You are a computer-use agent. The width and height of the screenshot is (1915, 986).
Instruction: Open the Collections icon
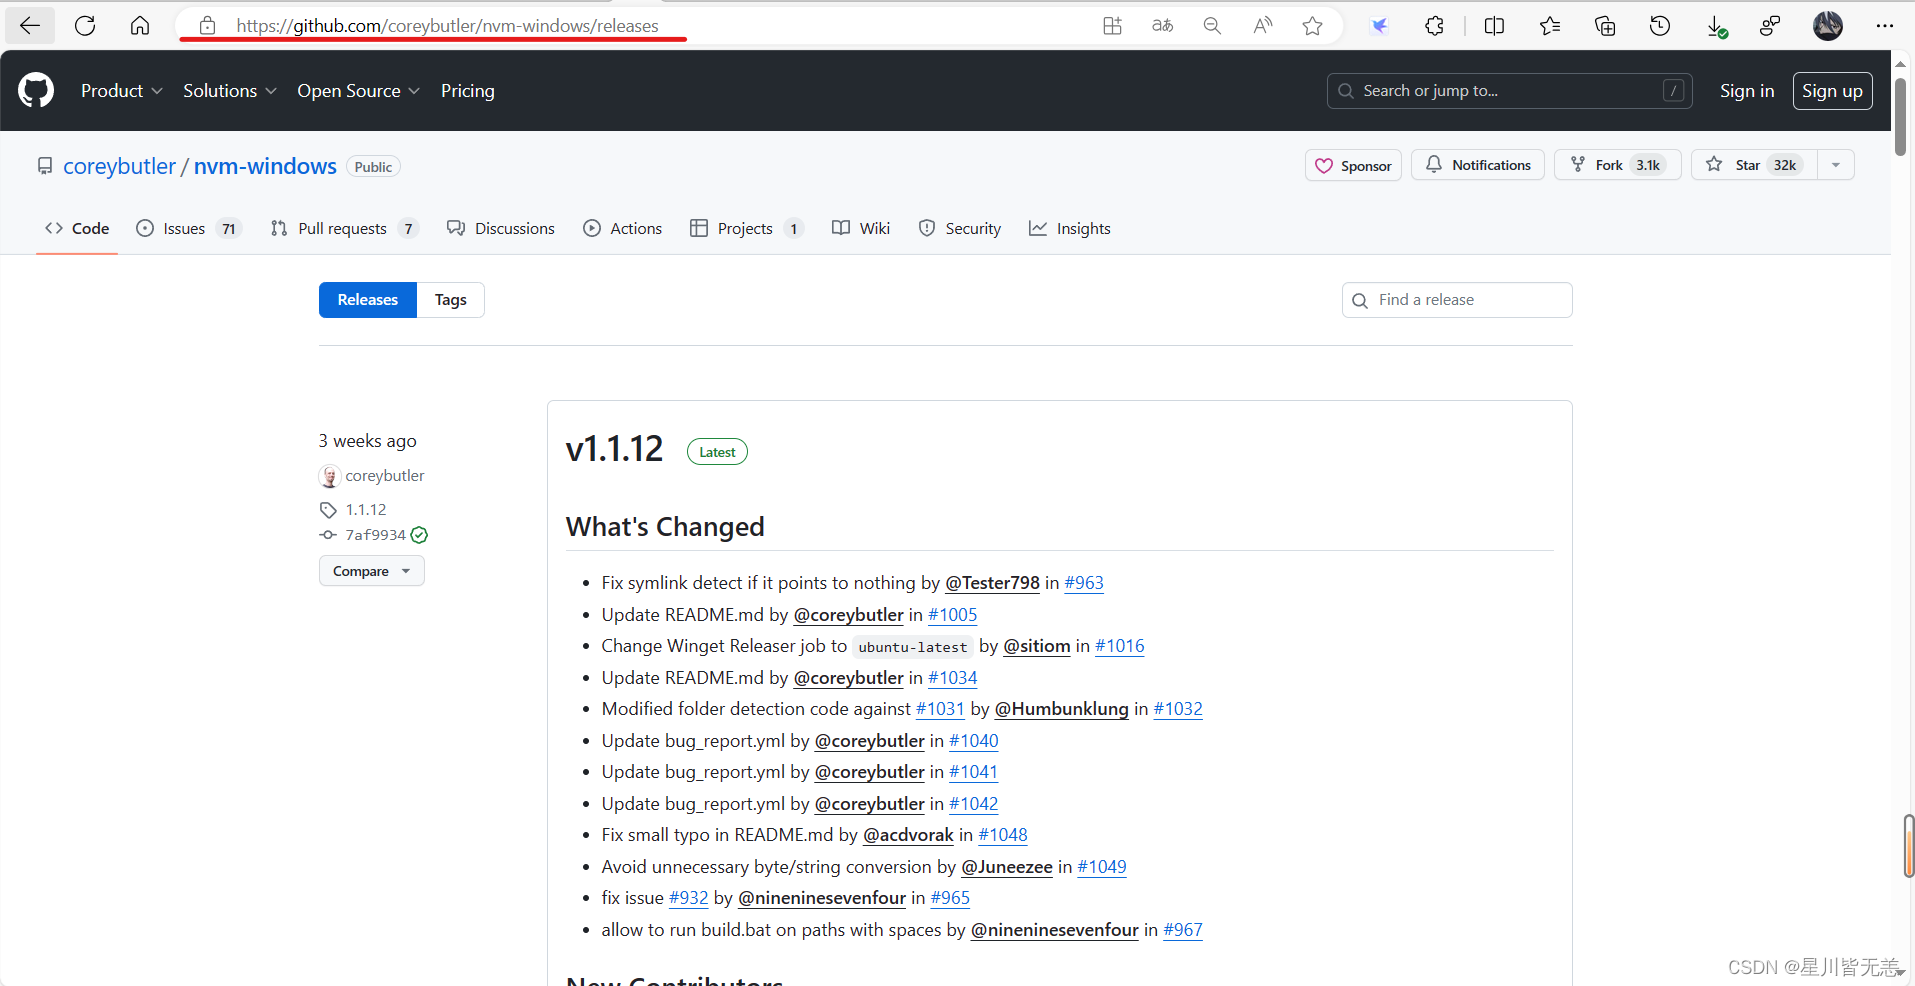(x=1605, y=26)
